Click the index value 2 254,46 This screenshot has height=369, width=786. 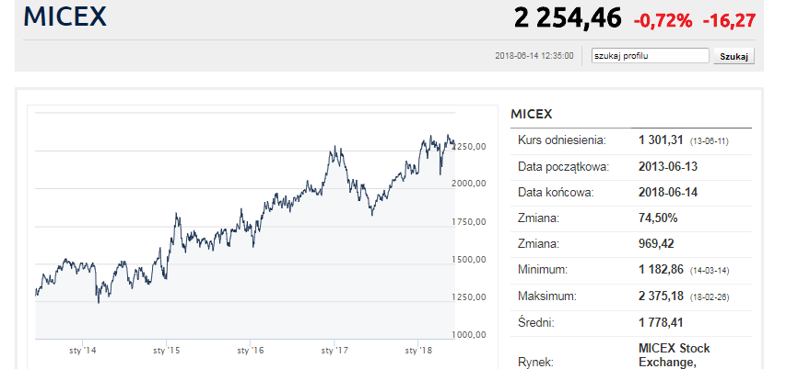point(567,19)
